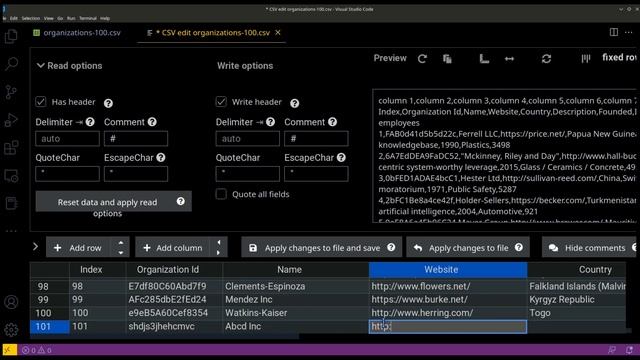Screen dimensions: 640x360
Task: Select the Organization Id column header
Action: pyautogui.click(x=174, y=269)
